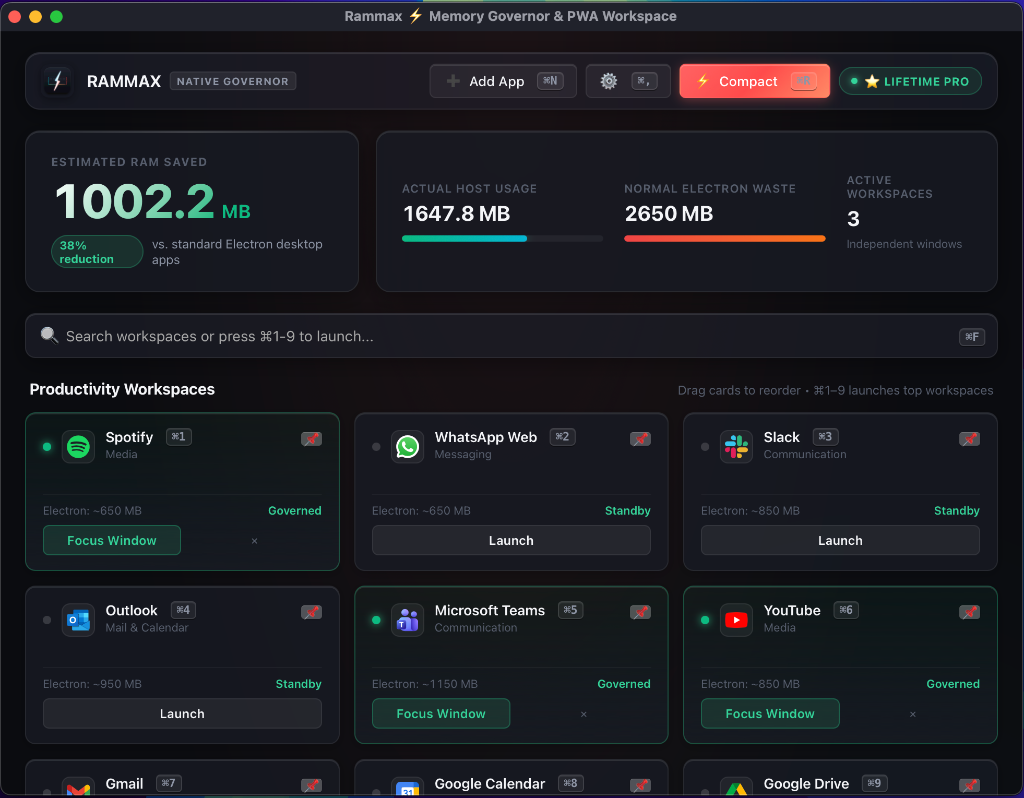Click the star icon in Lifetime Pro badge
This screenshot has height=798, width=1024.
tap(872, 81)
